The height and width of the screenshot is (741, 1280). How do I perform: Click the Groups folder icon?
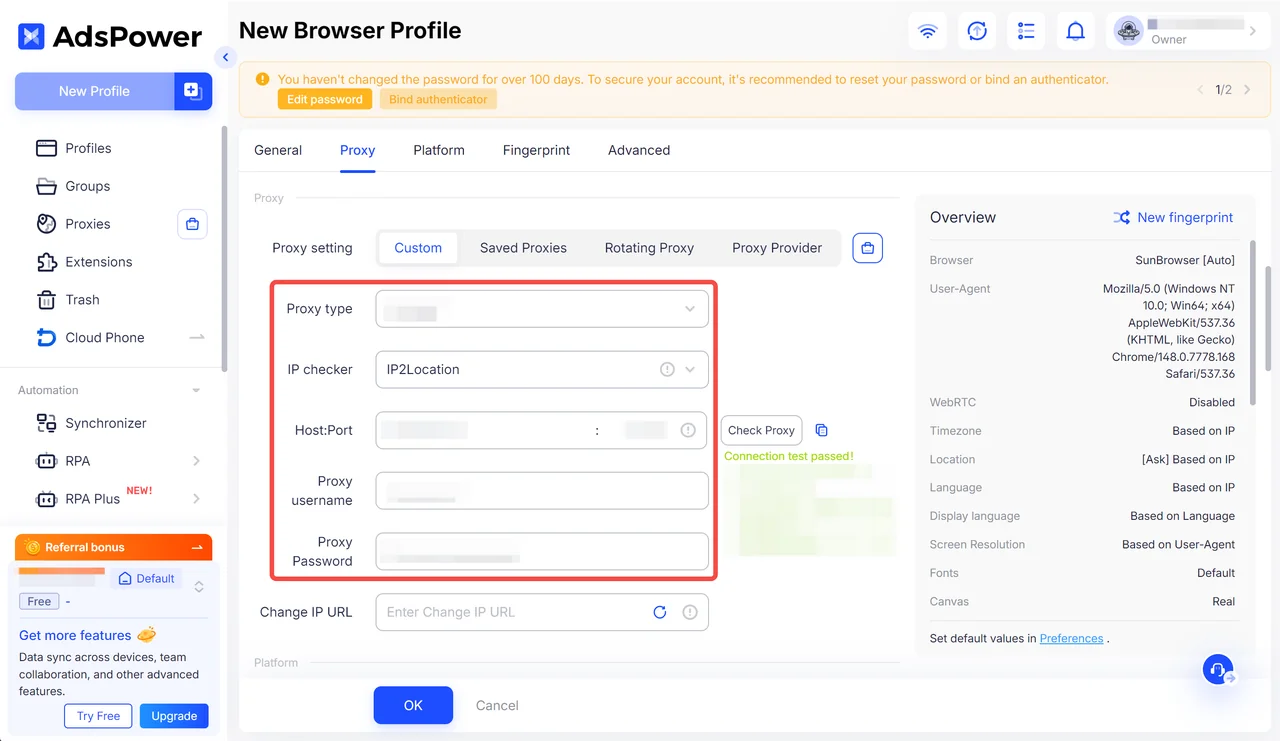46,186
